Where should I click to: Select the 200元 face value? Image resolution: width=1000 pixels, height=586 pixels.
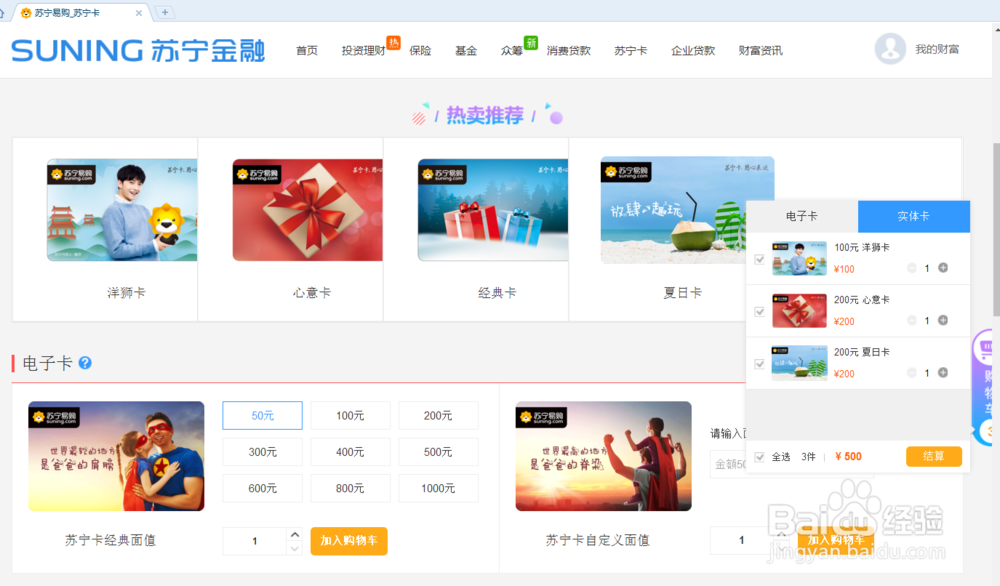438,416
